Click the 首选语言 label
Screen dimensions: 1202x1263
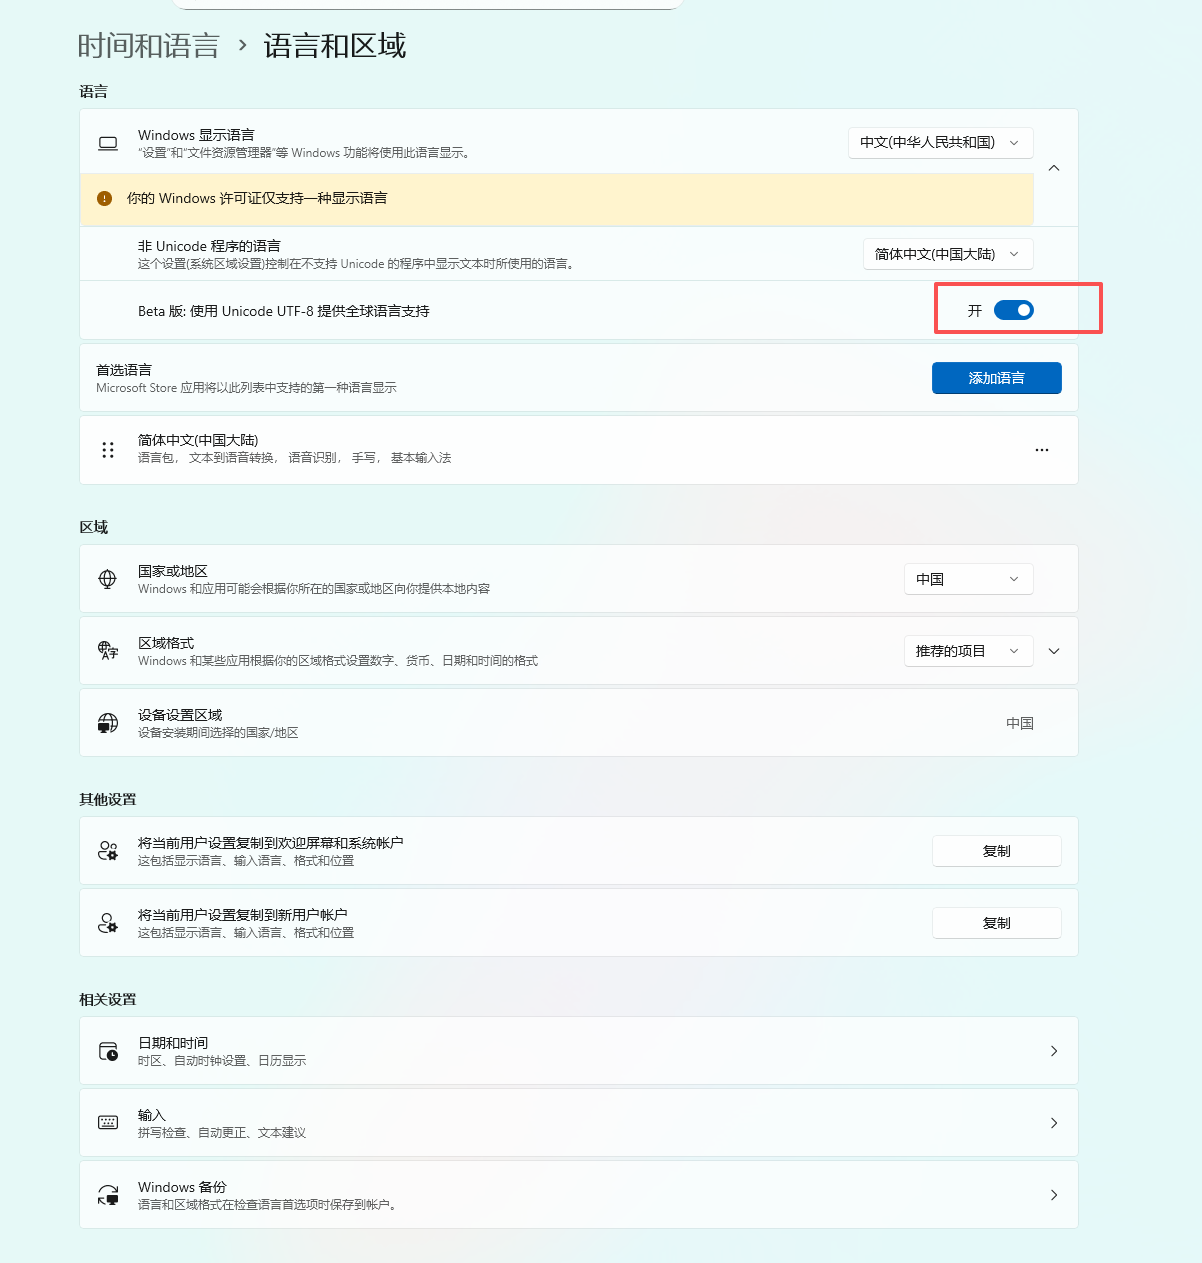(124, 370)
